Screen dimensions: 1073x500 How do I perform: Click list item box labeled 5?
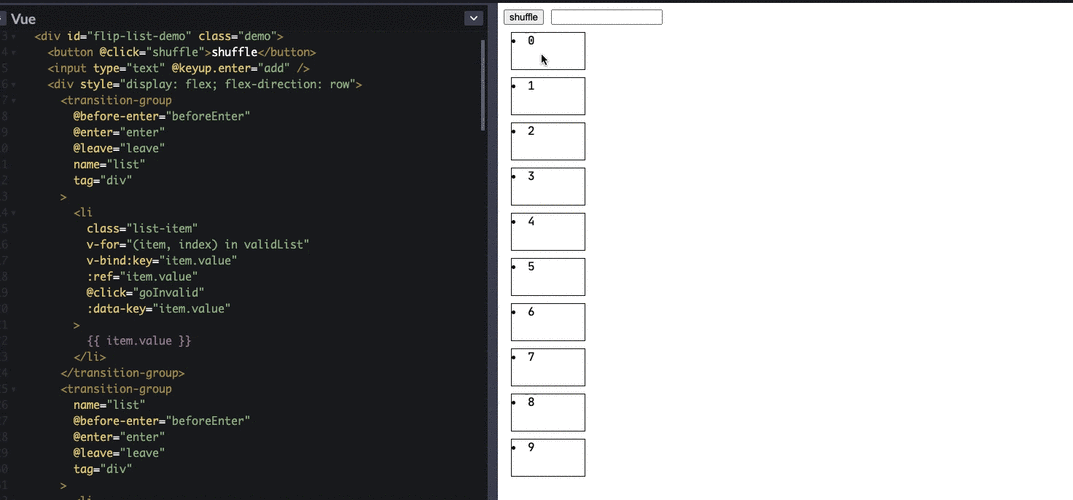pyautogui.click(x=548, y=276)
